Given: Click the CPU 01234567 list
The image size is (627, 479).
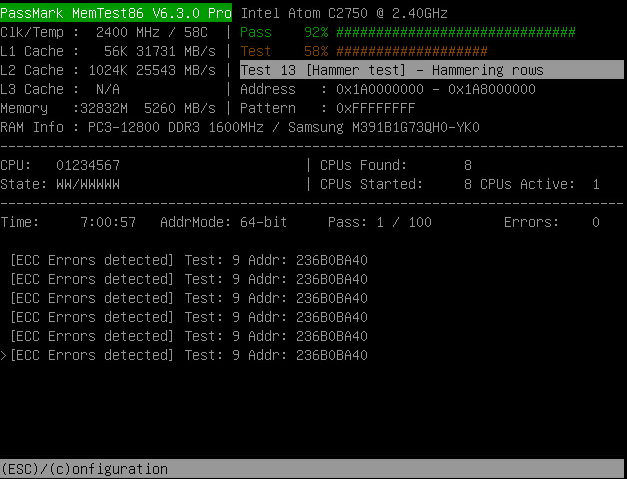Looking at the screenshot, I should (x=60, y=165).
